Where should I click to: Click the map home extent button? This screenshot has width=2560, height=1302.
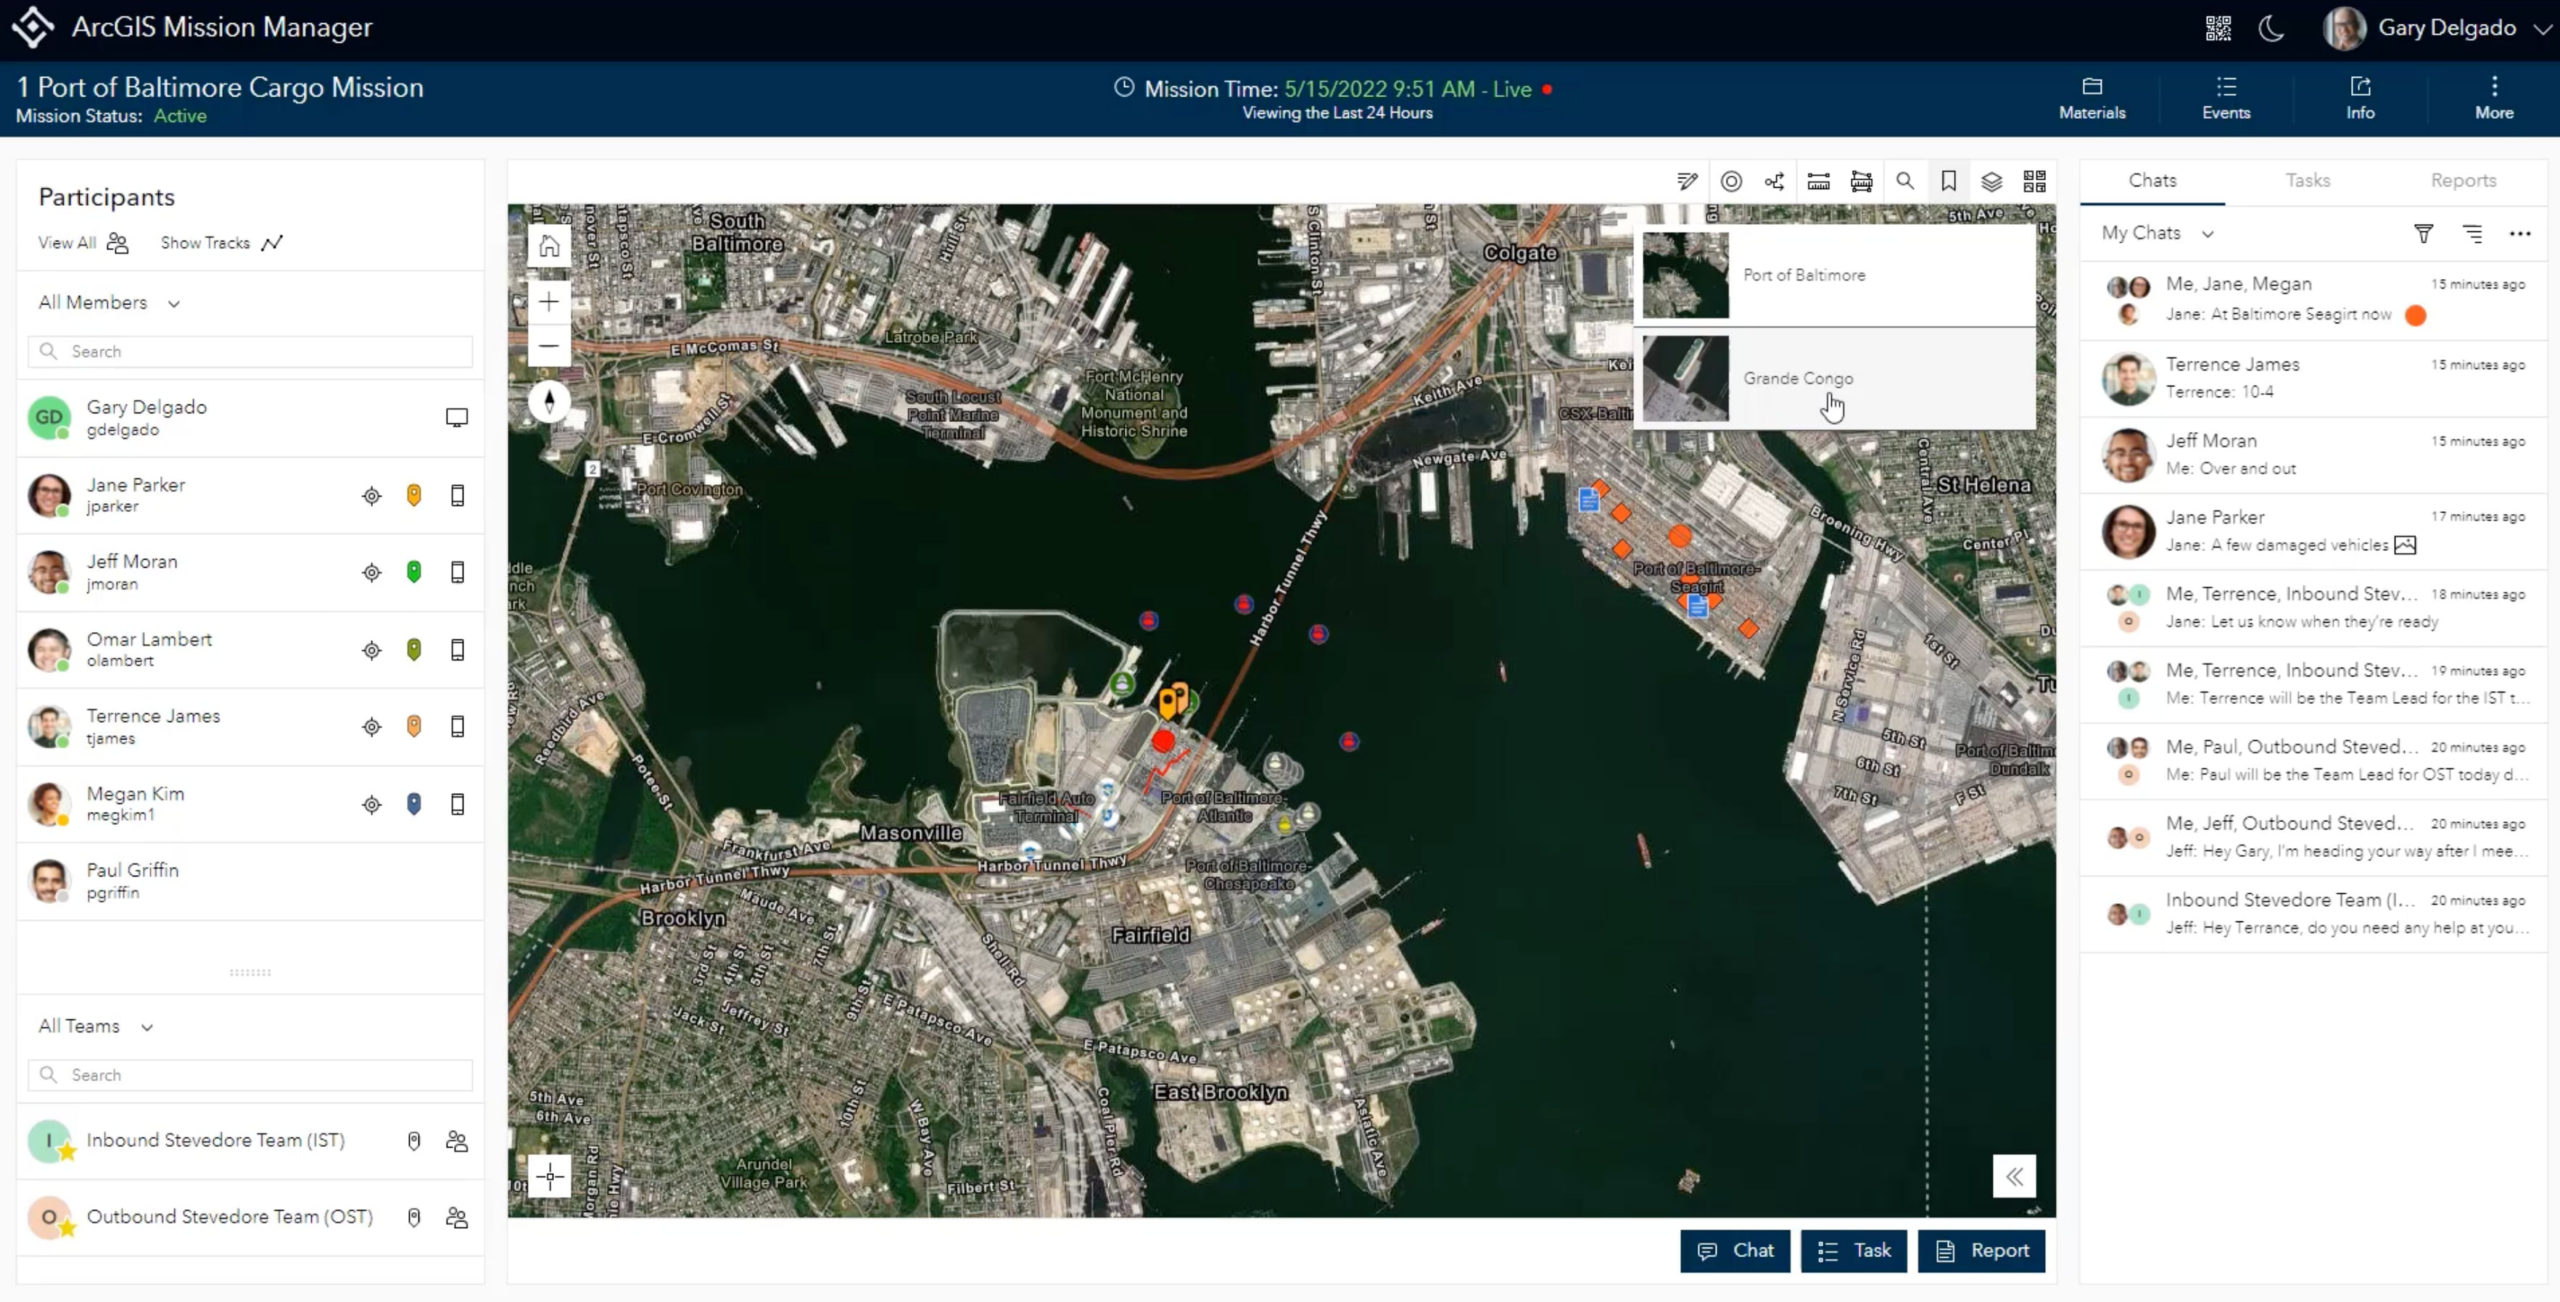549,246
